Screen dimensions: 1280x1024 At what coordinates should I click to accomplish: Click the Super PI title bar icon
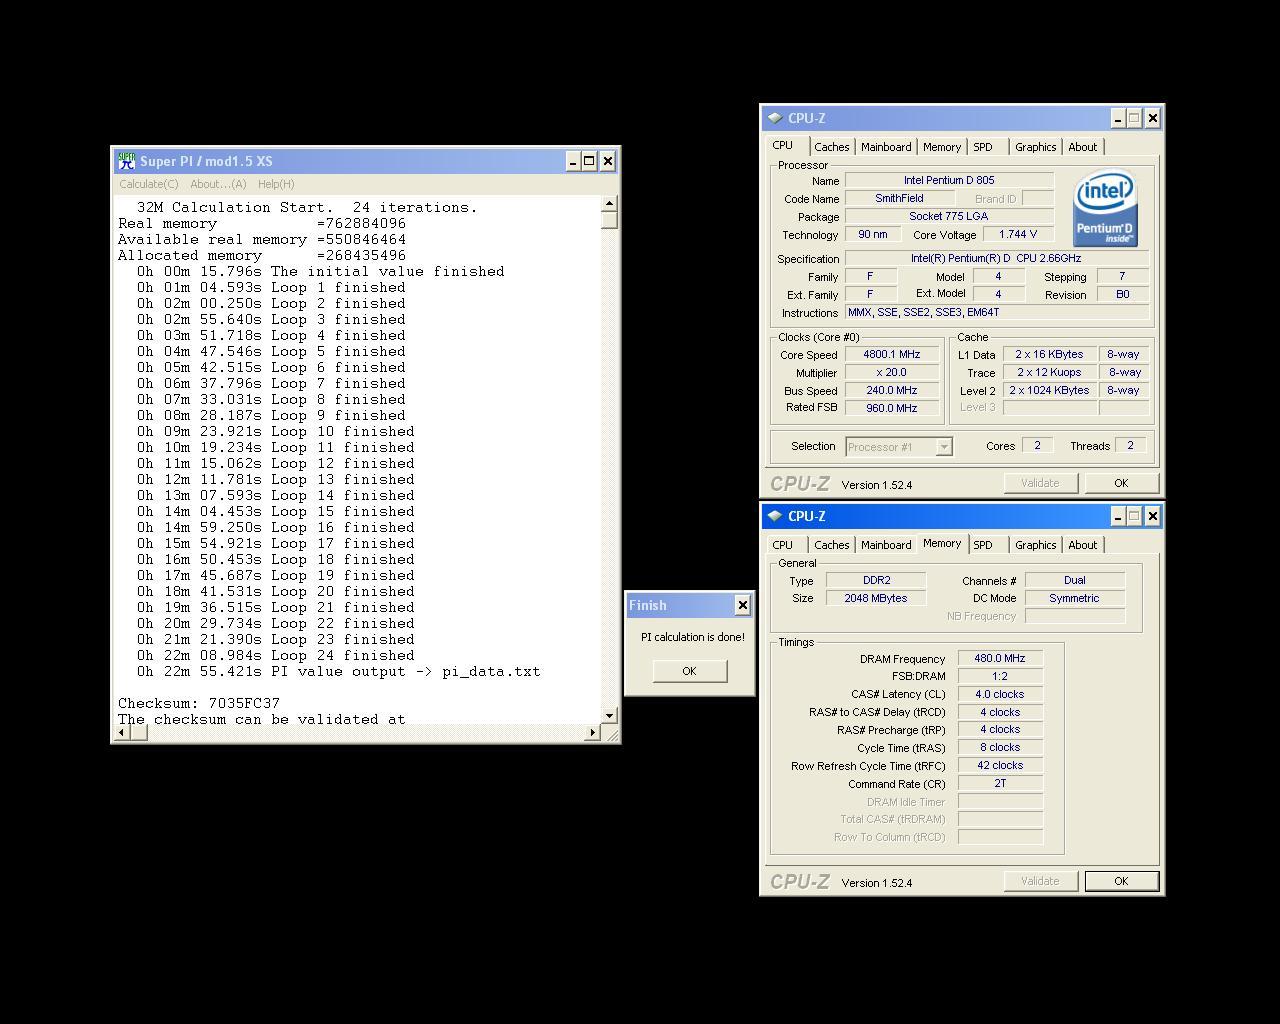(126, 161)
